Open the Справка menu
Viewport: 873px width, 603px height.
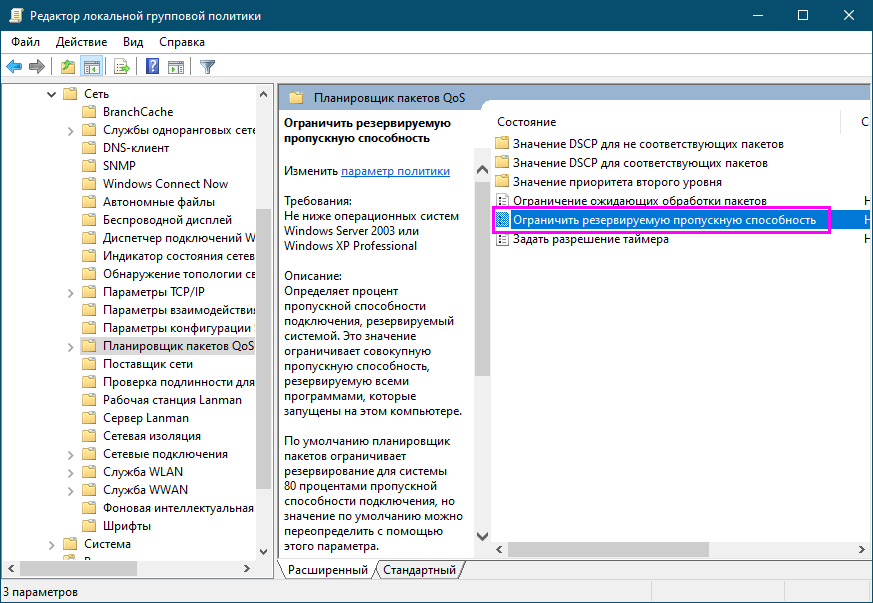coord(182,42)
